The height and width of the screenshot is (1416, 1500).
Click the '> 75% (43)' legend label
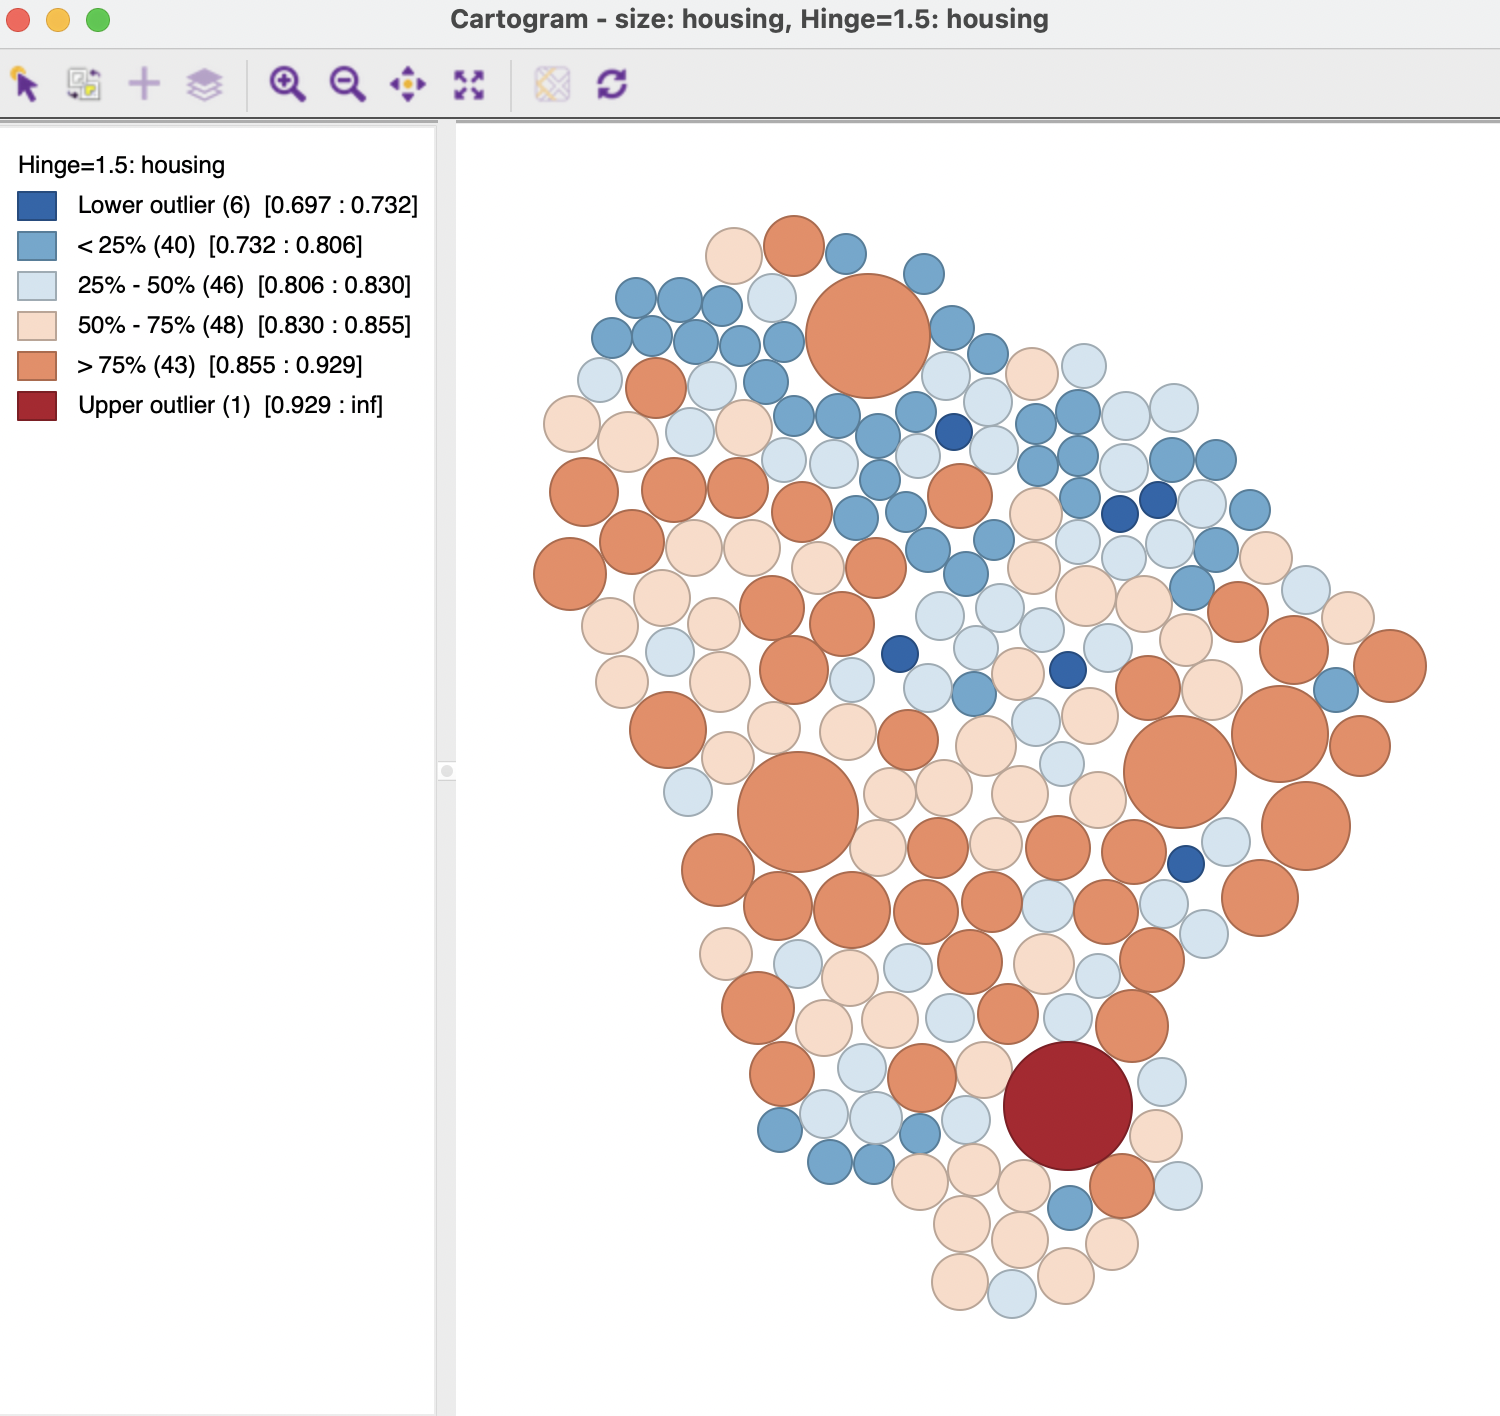coord(136,365)
